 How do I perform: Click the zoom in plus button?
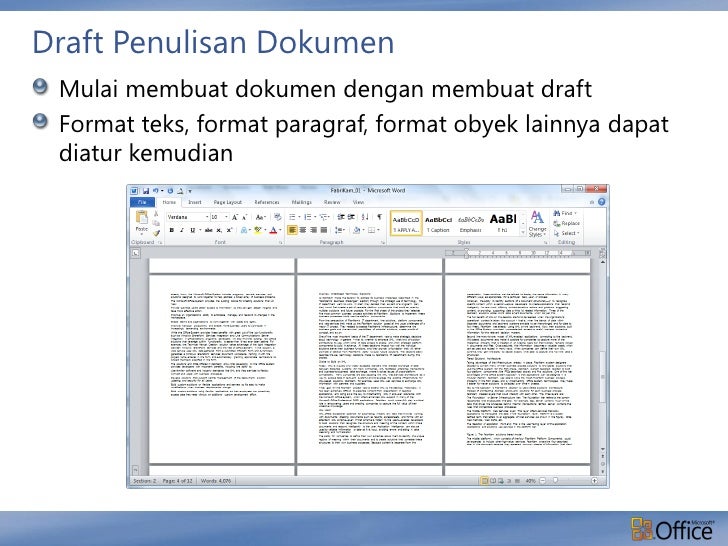coord(594,481)
